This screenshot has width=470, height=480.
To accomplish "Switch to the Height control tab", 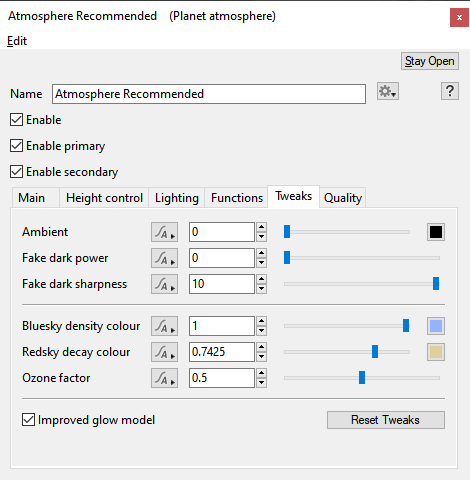I will pos(104,198).
